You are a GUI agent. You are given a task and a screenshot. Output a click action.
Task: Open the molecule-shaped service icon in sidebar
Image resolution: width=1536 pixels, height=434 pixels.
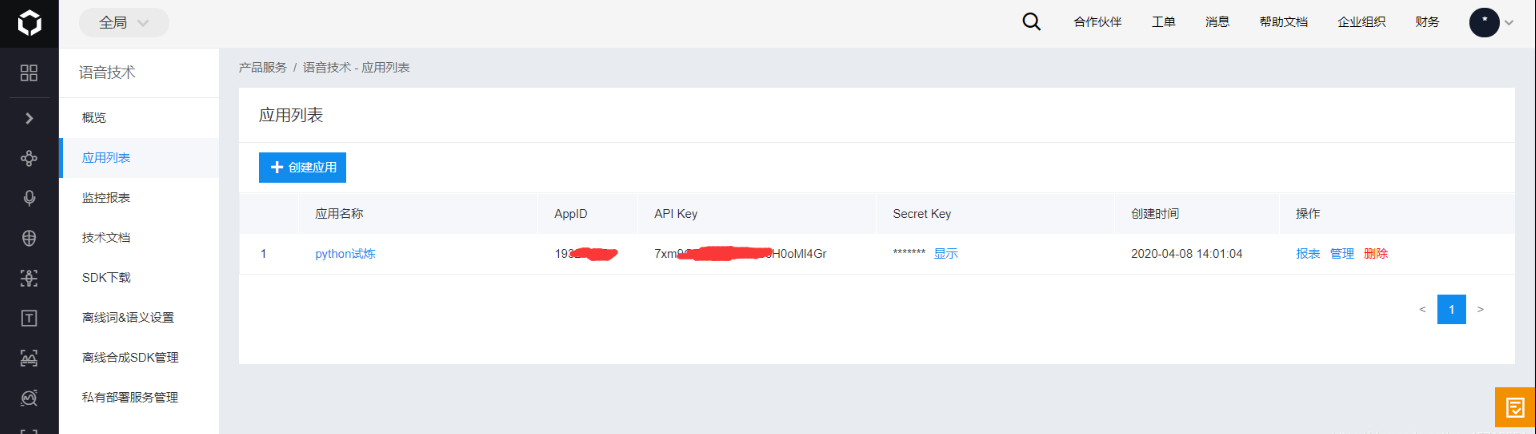pyautogui.click(x=29, y=158)
